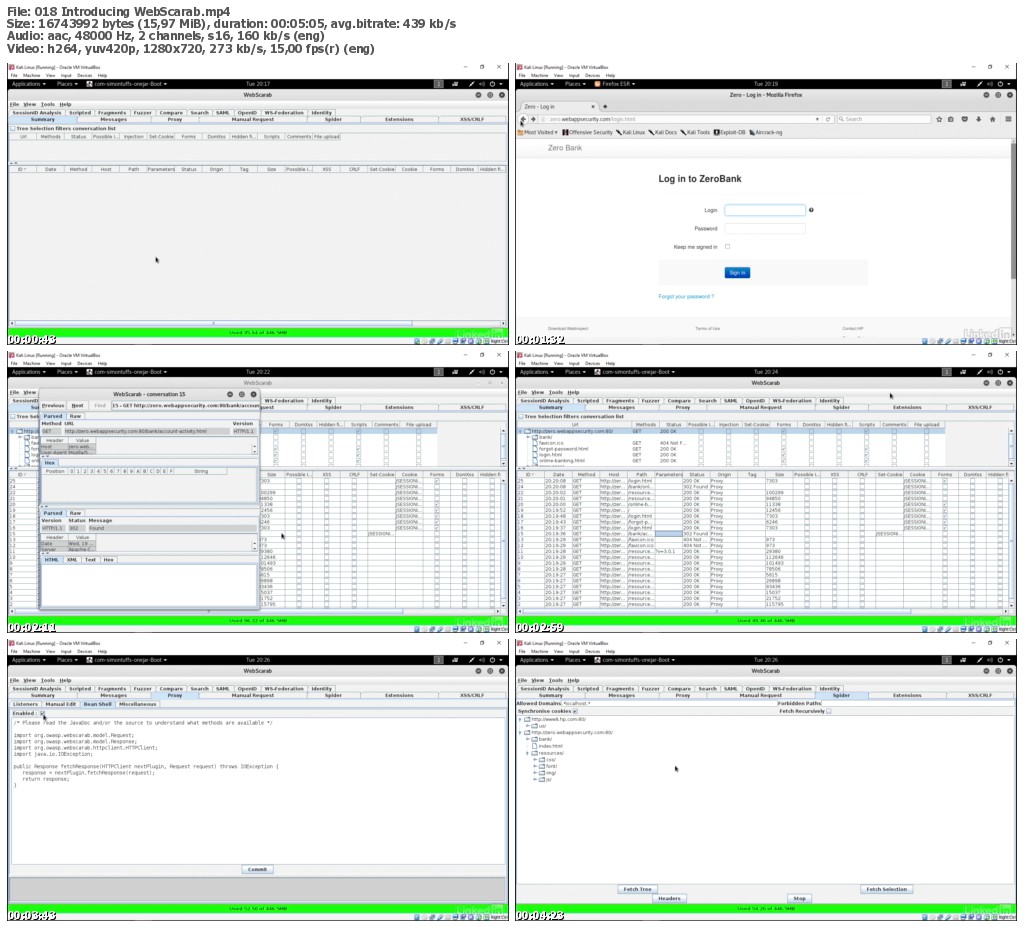1024x927 pixels.
Task: In the 00:04:23 frame, toggle 'Synchronise cookies'
Action: pos(575,711)
